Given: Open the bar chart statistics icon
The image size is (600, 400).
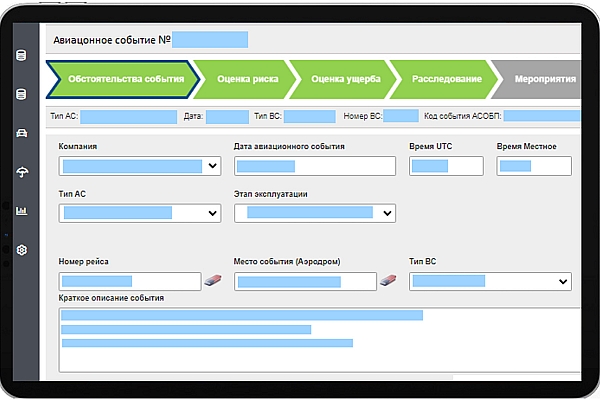Looking at the screenshot, I should (21, 211).
